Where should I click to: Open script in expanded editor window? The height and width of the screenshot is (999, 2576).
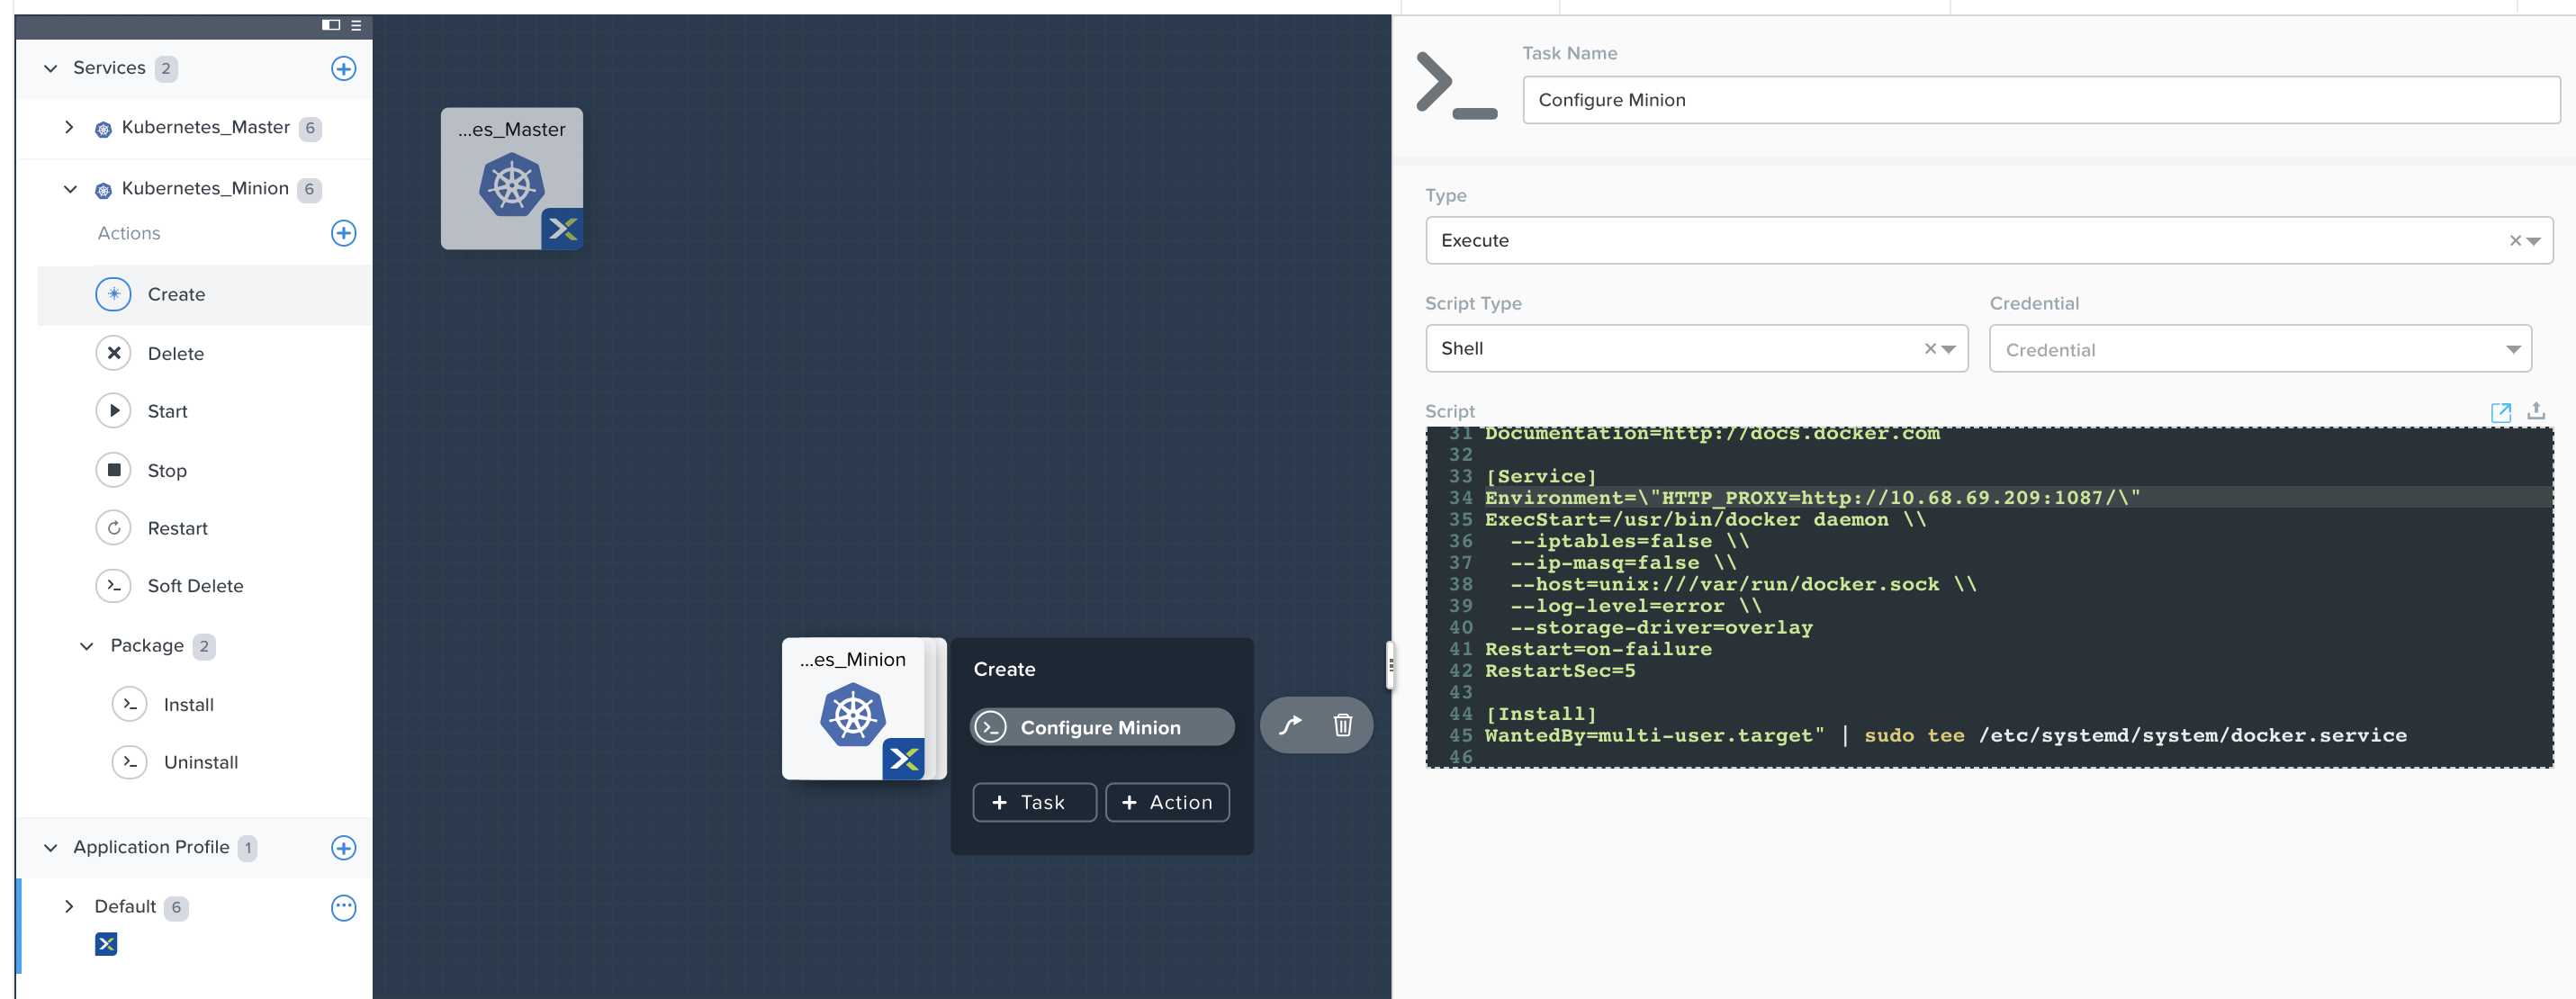[x=2500, y=412]
